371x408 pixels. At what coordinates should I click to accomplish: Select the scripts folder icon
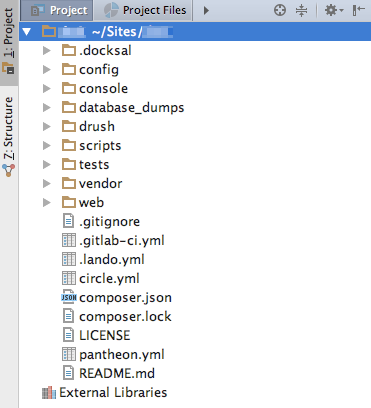[x=69, y=145]
